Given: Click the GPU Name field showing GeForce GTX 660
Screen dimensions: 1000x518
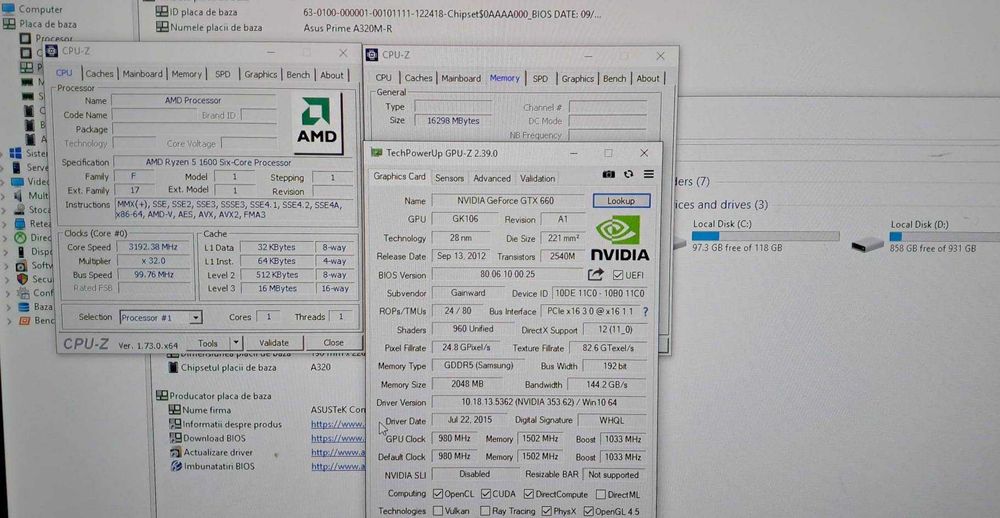Looking at the screenshot, I should [x=506, y=200].
